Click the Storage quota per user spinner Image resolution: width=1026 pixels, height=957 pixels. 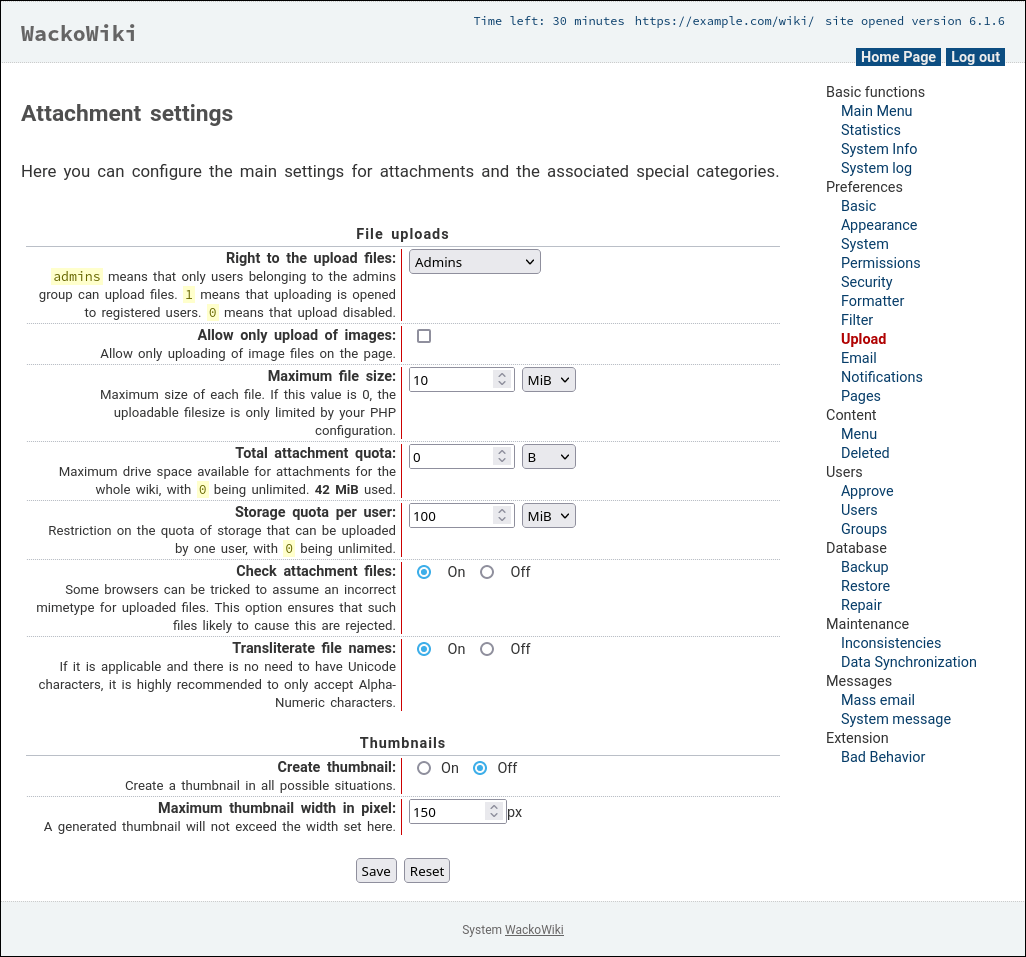(x=502, y=516)
